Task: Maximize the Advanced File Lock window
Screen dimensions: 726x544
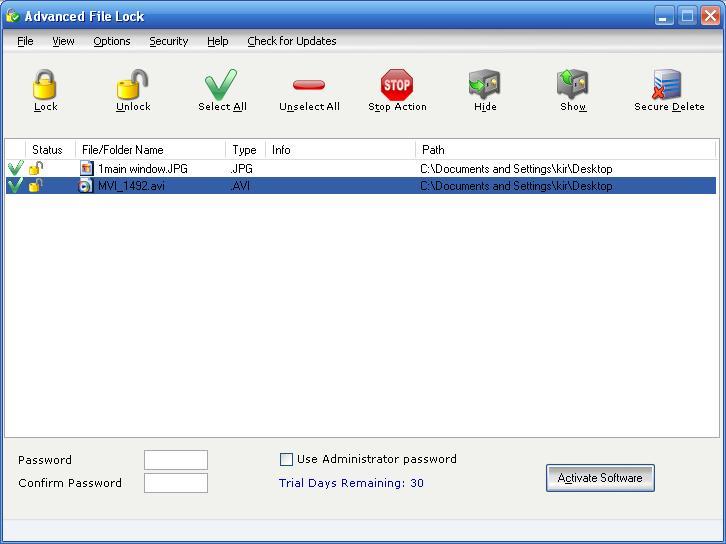Action: click(687, 17)
